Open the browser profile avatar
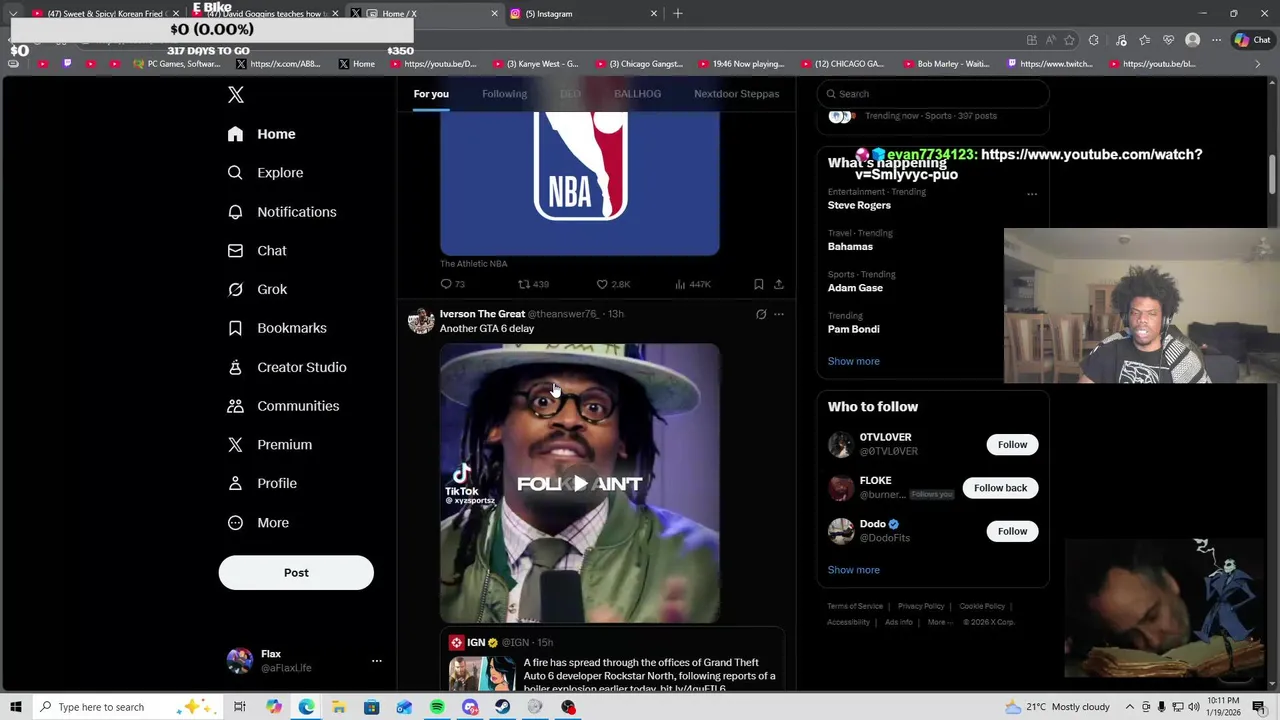Viewport: 1280px width, 720px height. tap(1192, 40)
